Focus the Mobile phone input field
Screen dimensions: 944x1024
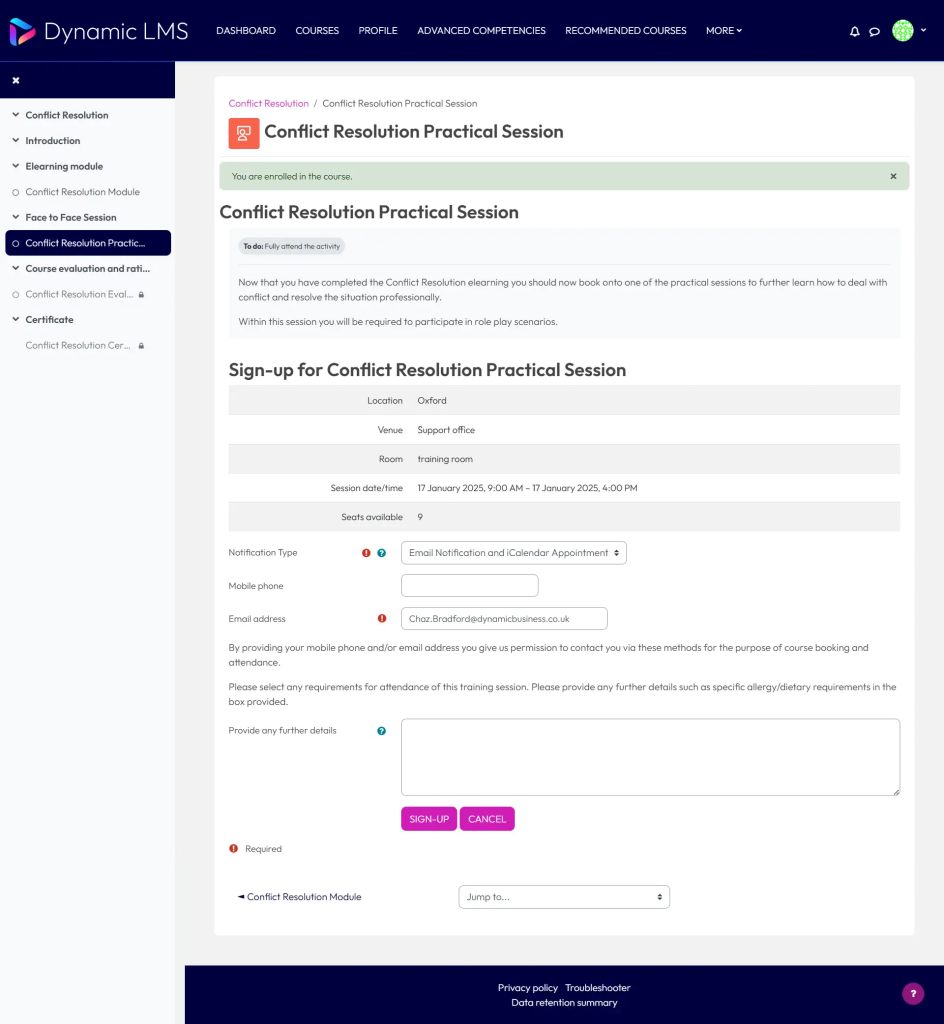pyautogui.click(x=469, y=586)
